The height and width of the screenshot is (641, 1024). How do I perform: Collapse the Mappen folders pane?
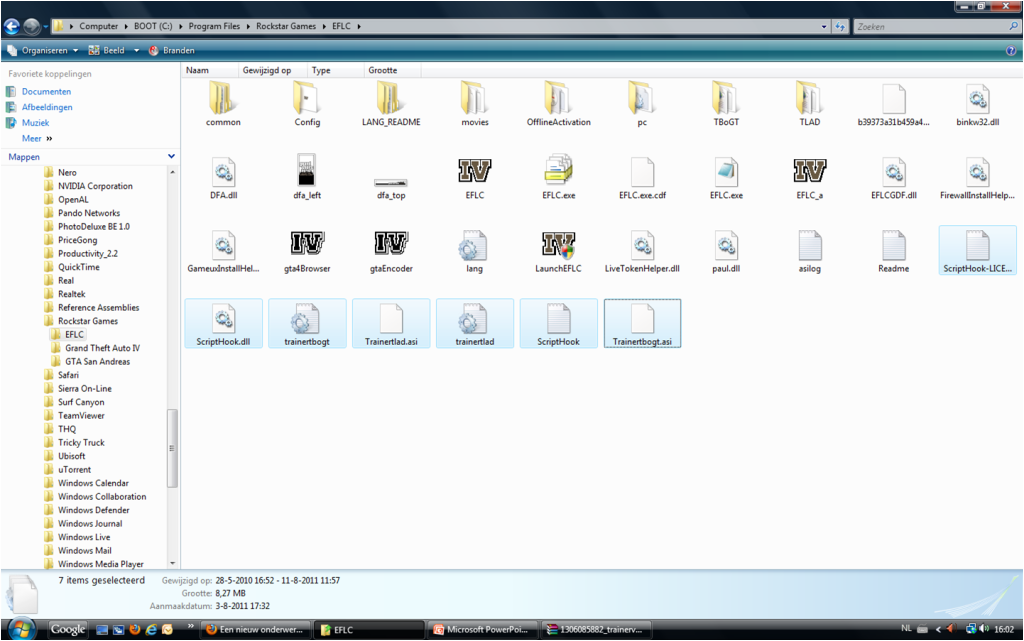(x=171, y=157)
